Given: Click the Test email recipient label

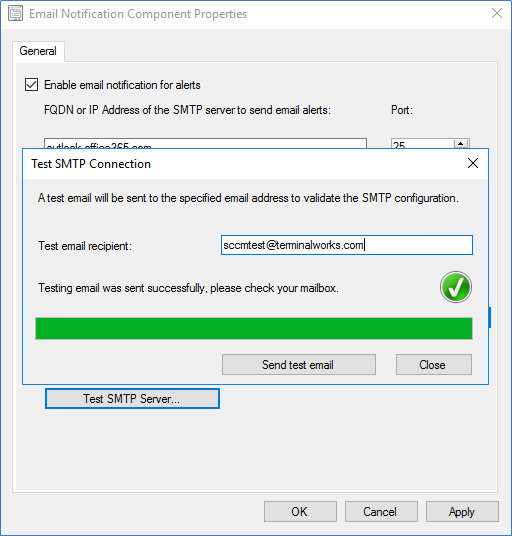Looking at the screenshot, I should pos(85,246).
